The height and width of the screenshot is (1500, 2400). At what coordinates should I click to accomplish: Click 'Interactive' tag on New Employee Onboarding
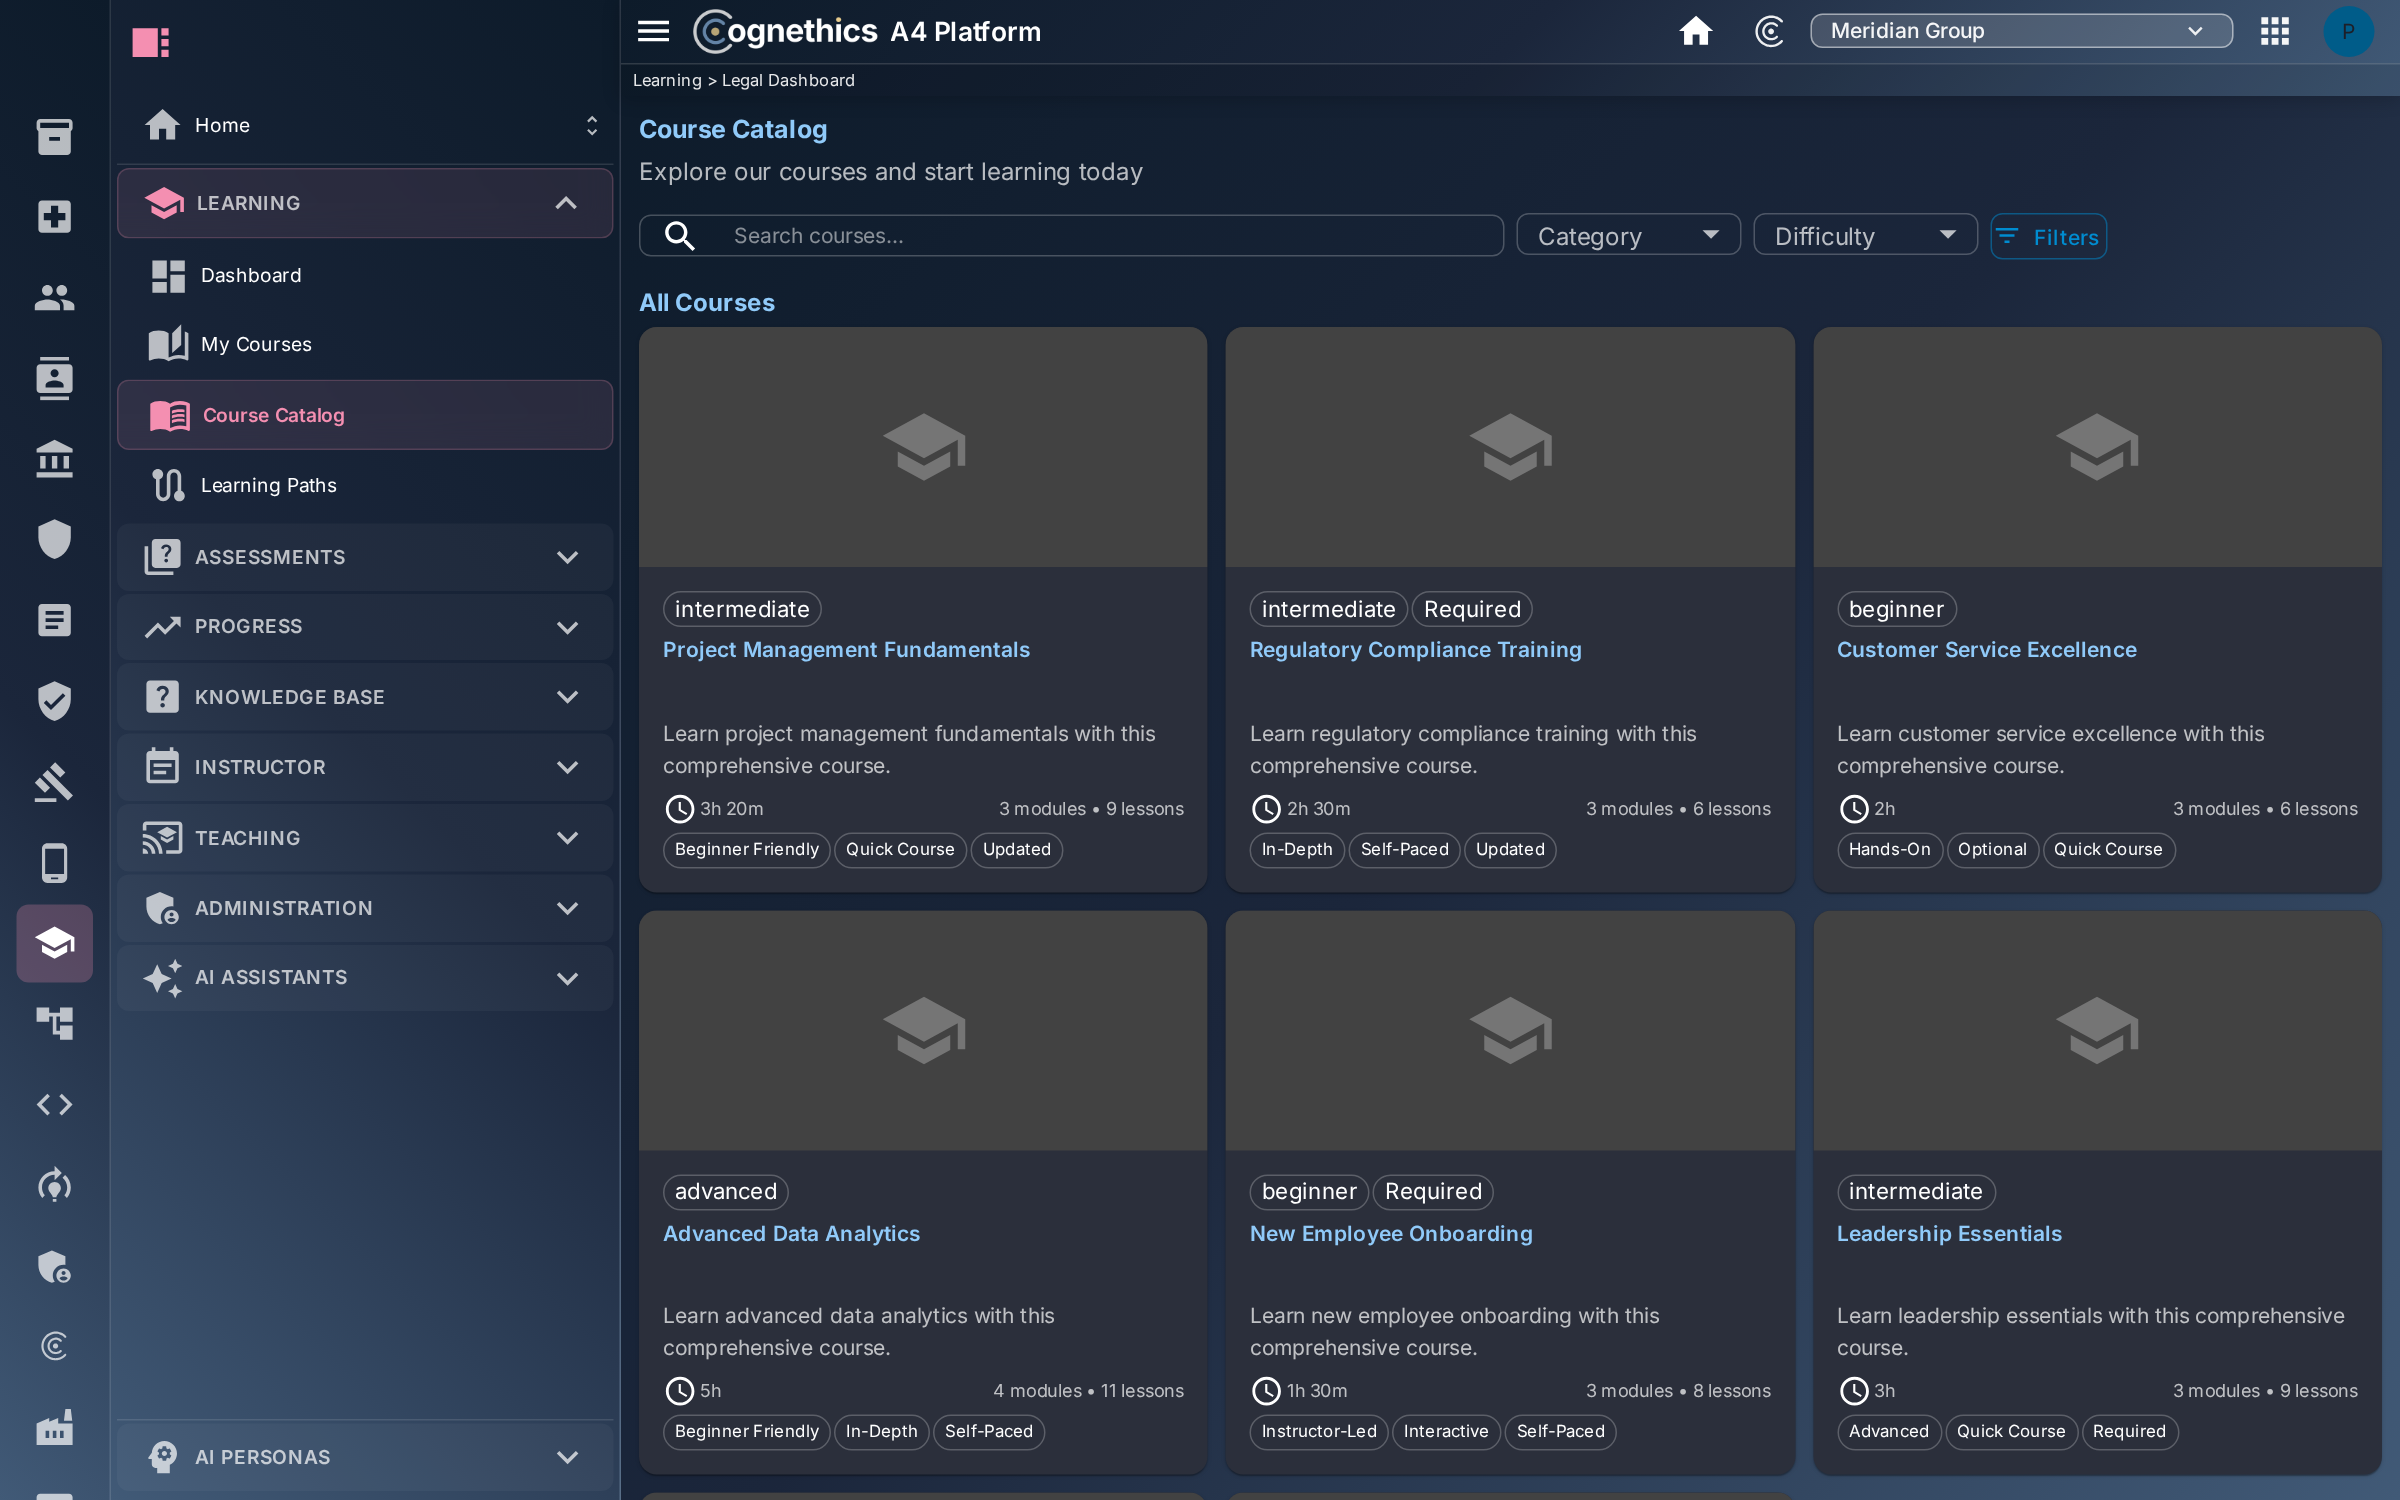coord(1446,1432)
